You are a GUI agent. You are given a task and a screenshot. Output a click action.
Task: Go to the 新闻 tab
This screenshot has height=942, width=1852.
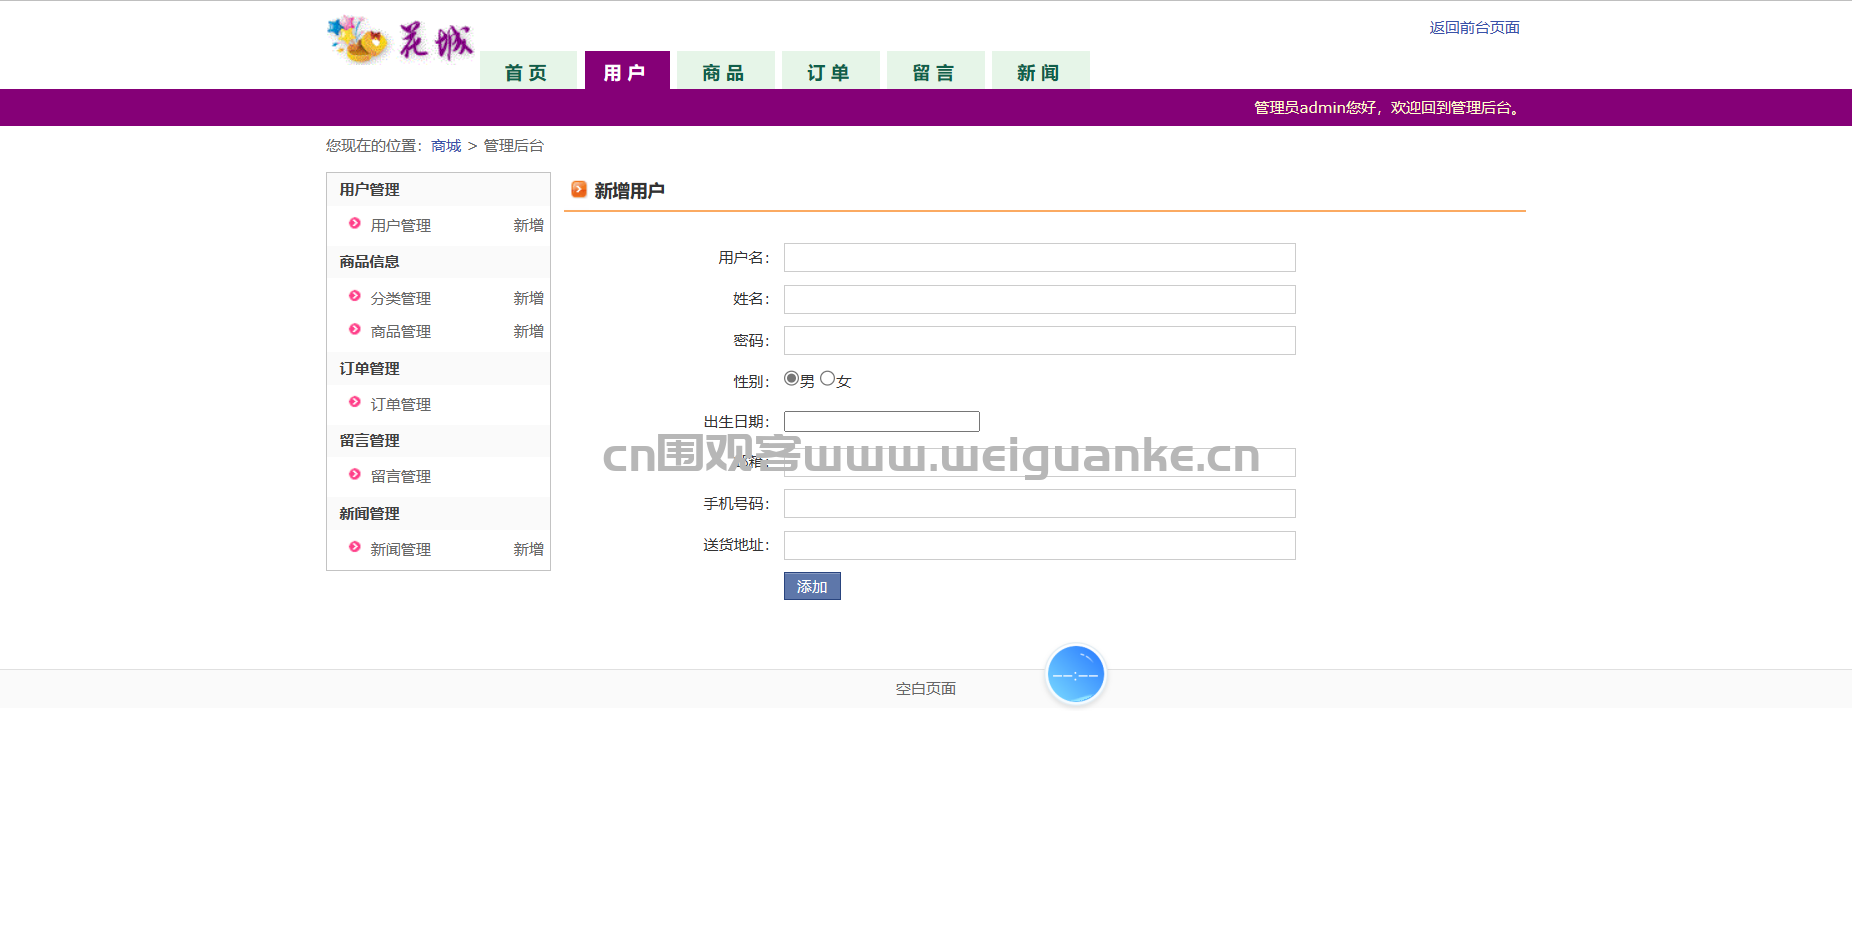[x=1040, y=71]
